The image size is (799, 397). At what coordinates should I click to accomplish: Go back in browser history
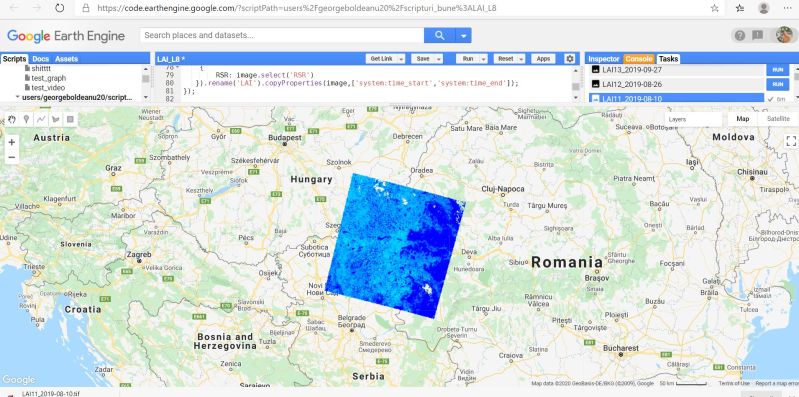tap(14, 8)
